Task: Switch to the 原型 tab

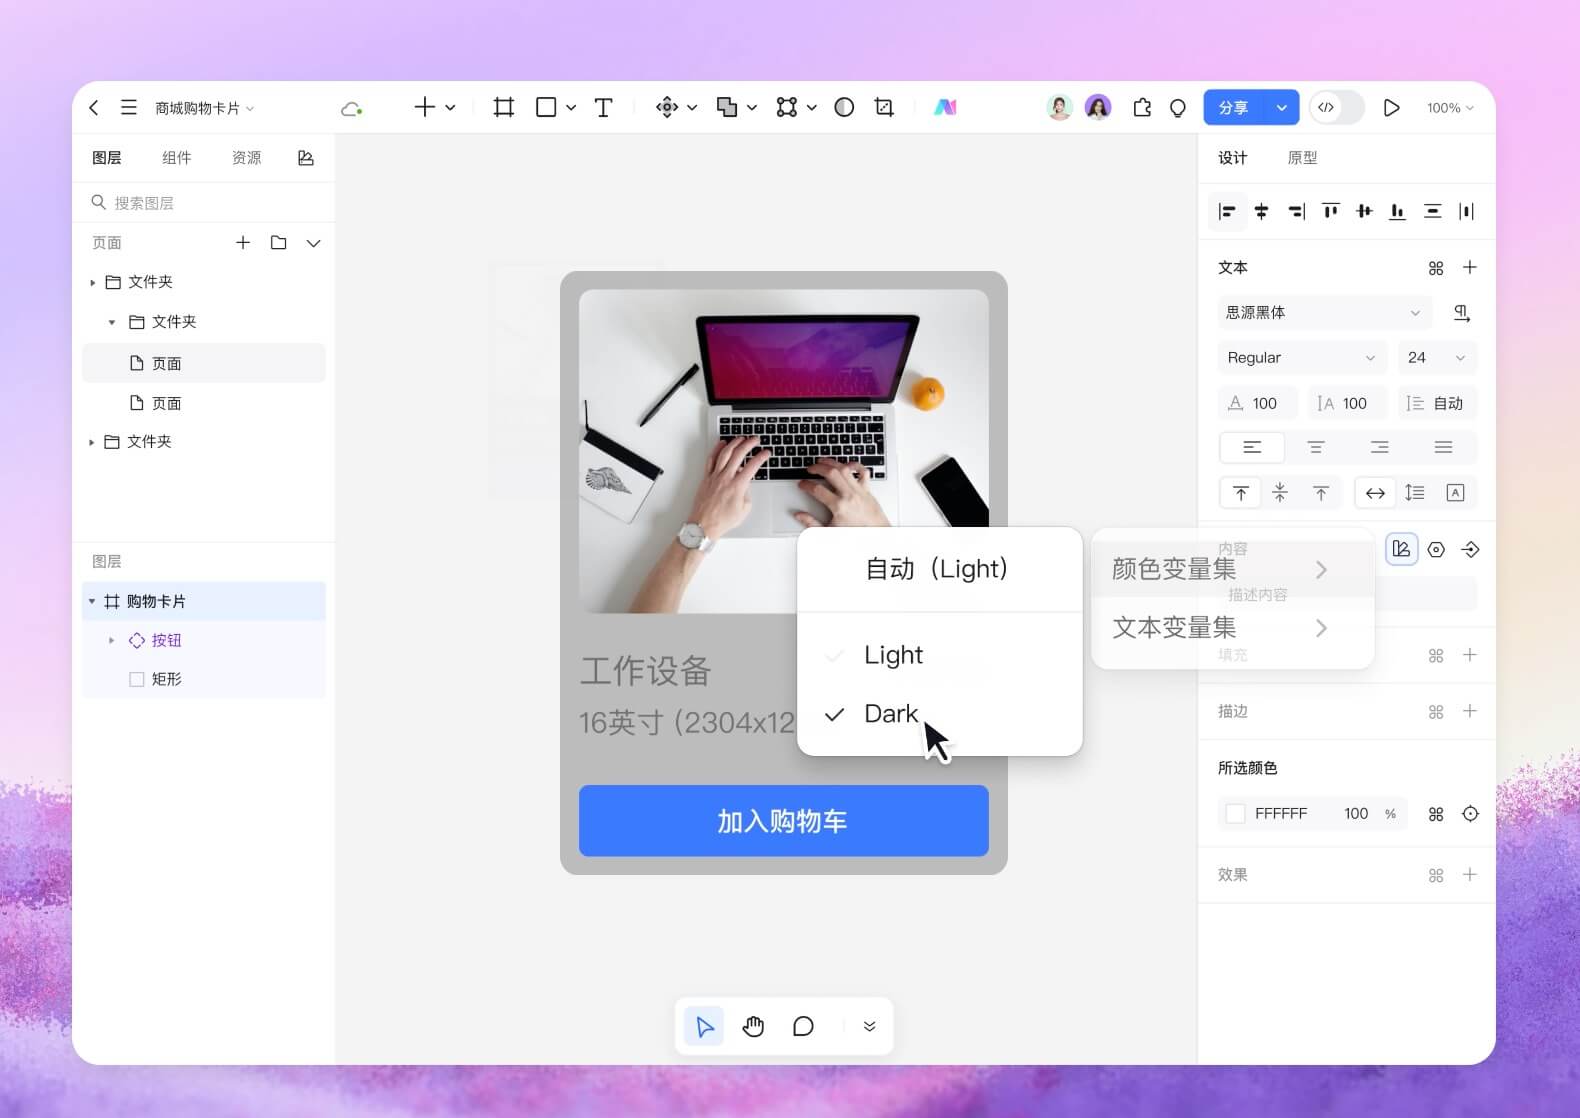Action: click(x=1302, y=158)
